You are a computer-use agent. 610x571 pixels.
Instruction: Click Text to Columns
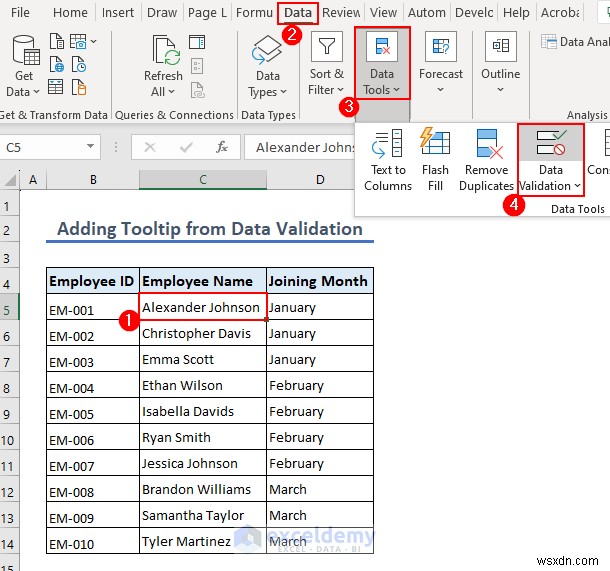click(x=388, y=160)
